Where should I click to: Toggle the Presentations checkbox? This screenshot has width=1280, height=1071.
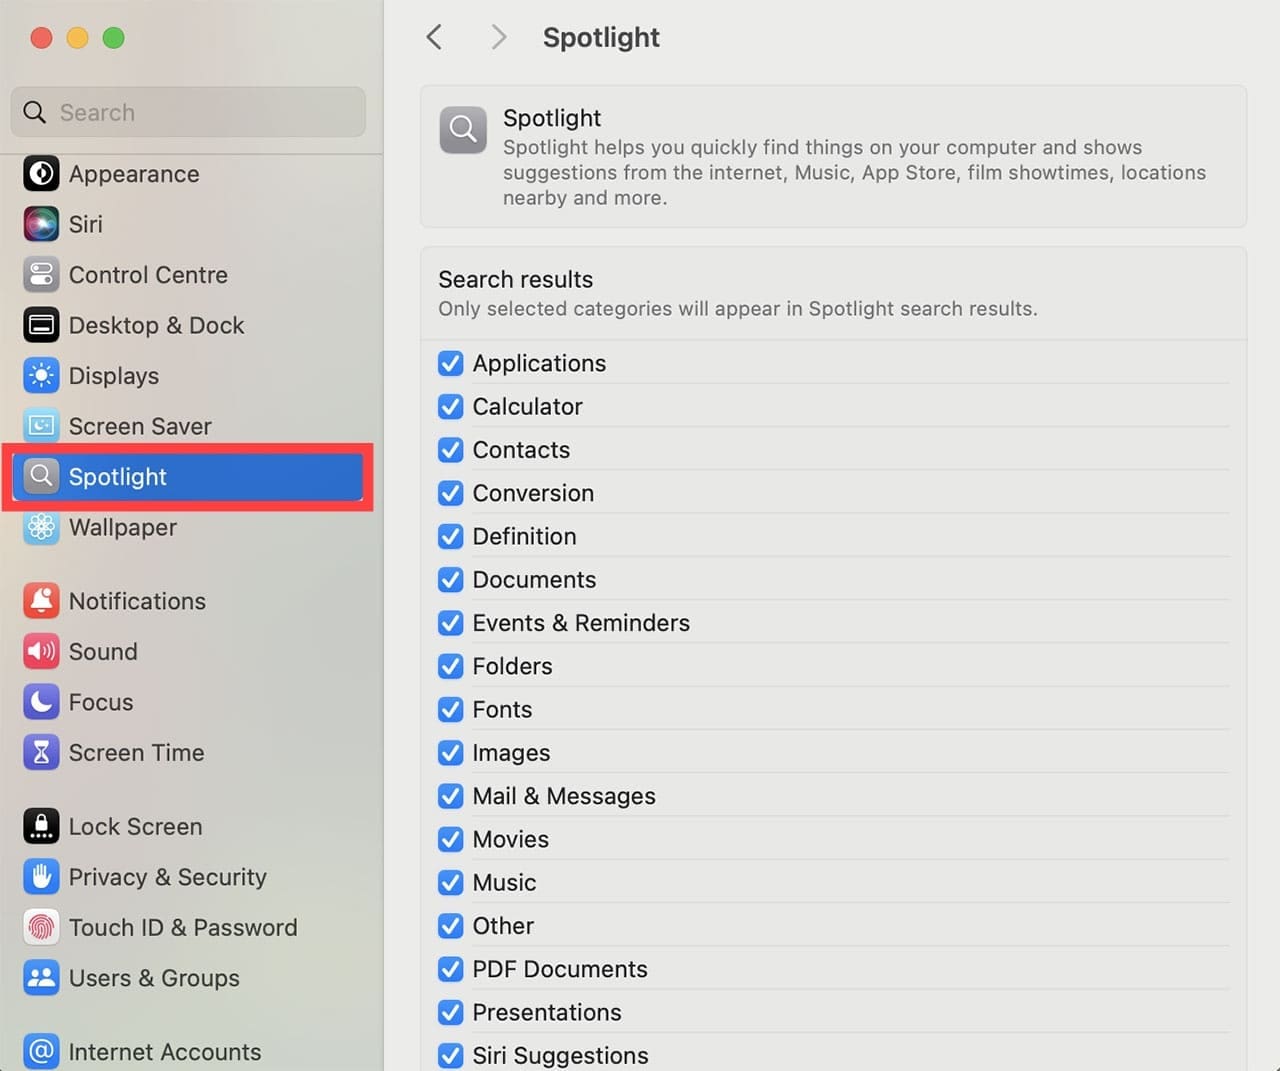coord(451,1012)
